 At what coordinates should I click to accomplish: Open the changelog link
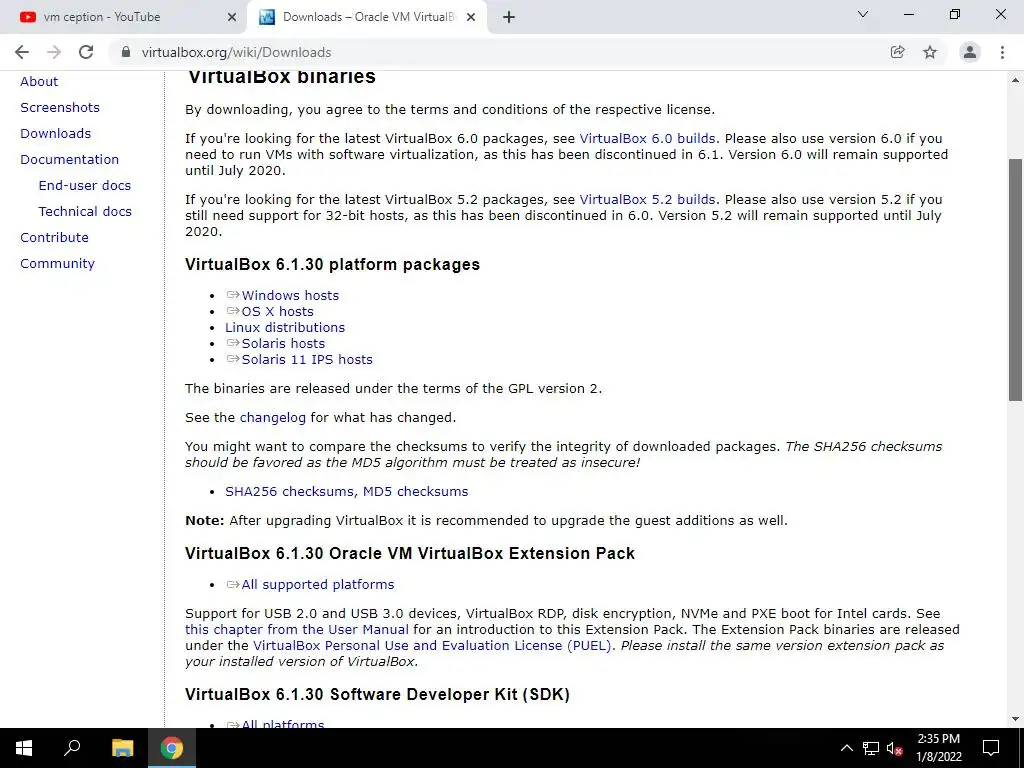coord(272,417)
